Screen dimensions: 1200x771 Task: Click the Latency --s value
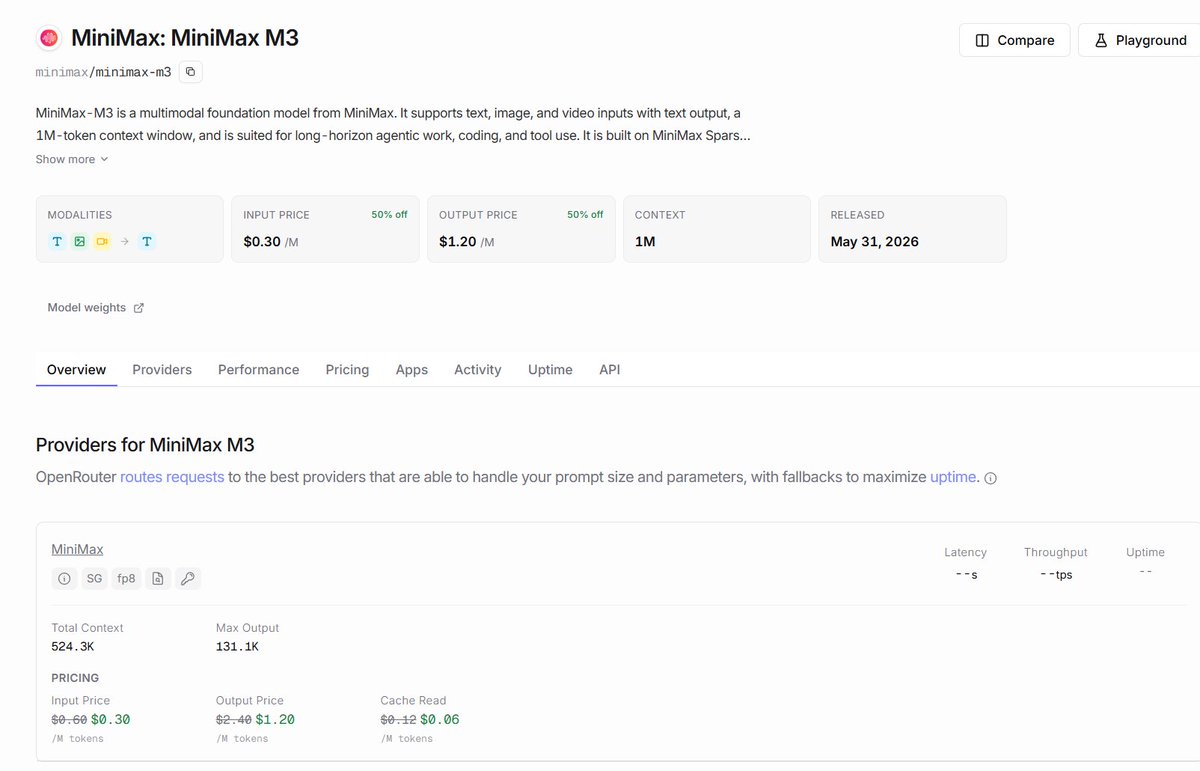click(x=966, y=574)
